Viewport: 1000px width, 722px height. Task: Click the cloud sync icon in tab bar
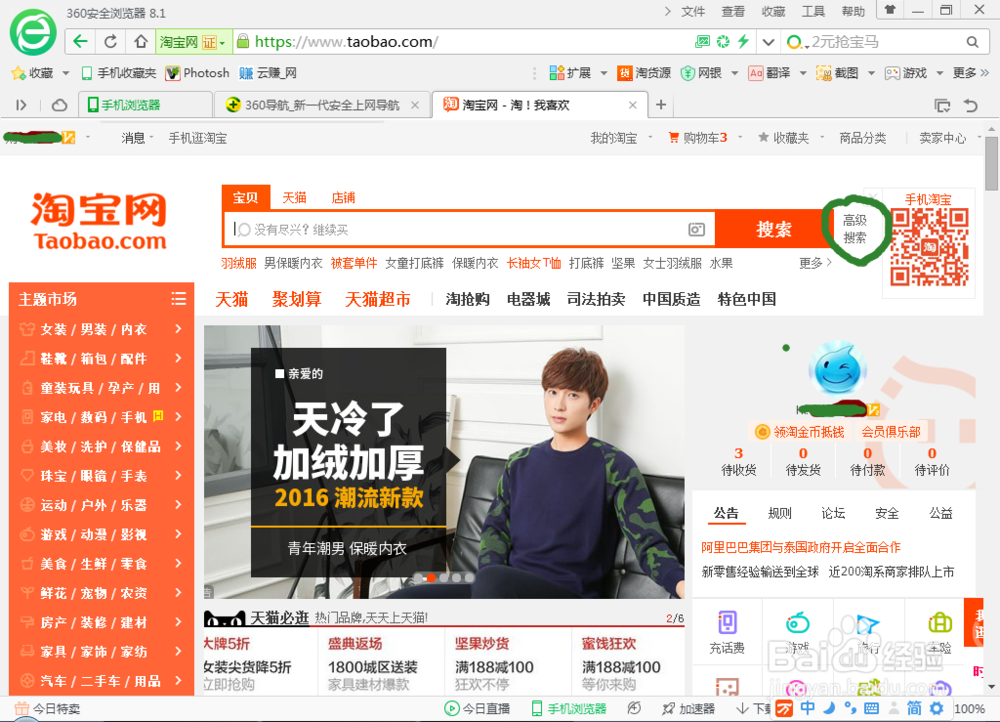click(x=59, y=105)
